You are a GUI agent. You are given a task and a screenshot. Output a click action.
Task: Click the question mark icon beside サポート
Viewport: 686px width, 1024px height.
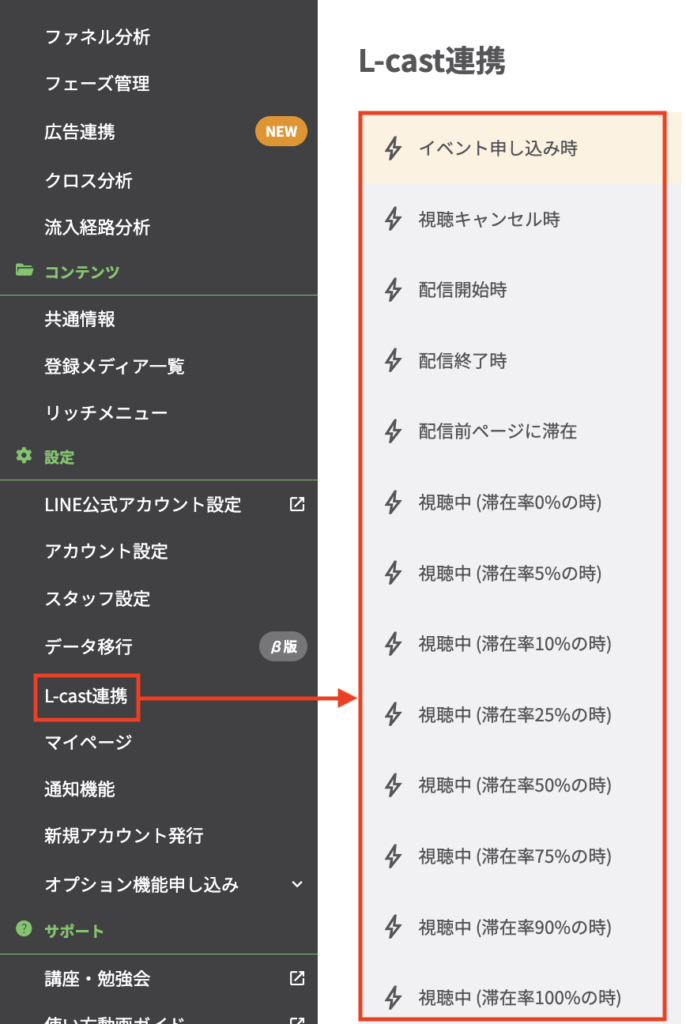pos(24,930)
